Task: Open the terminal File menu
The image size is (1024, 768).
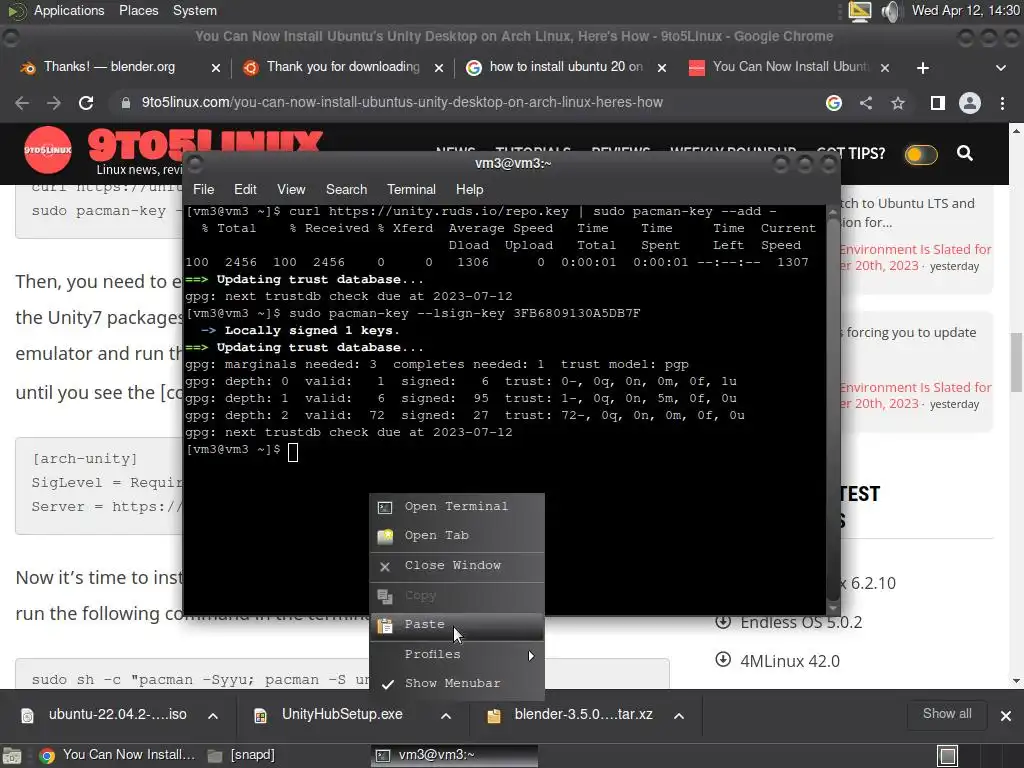Action: [x=204, y=189]
